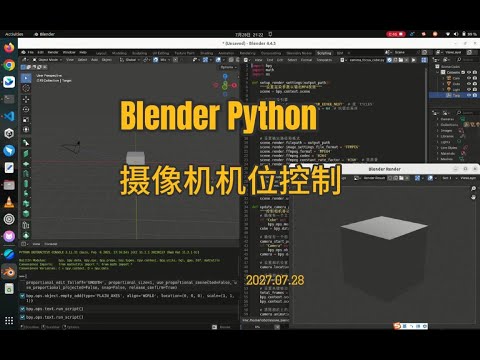Select the Transform tool in viewport toolbar

[26, 130]
